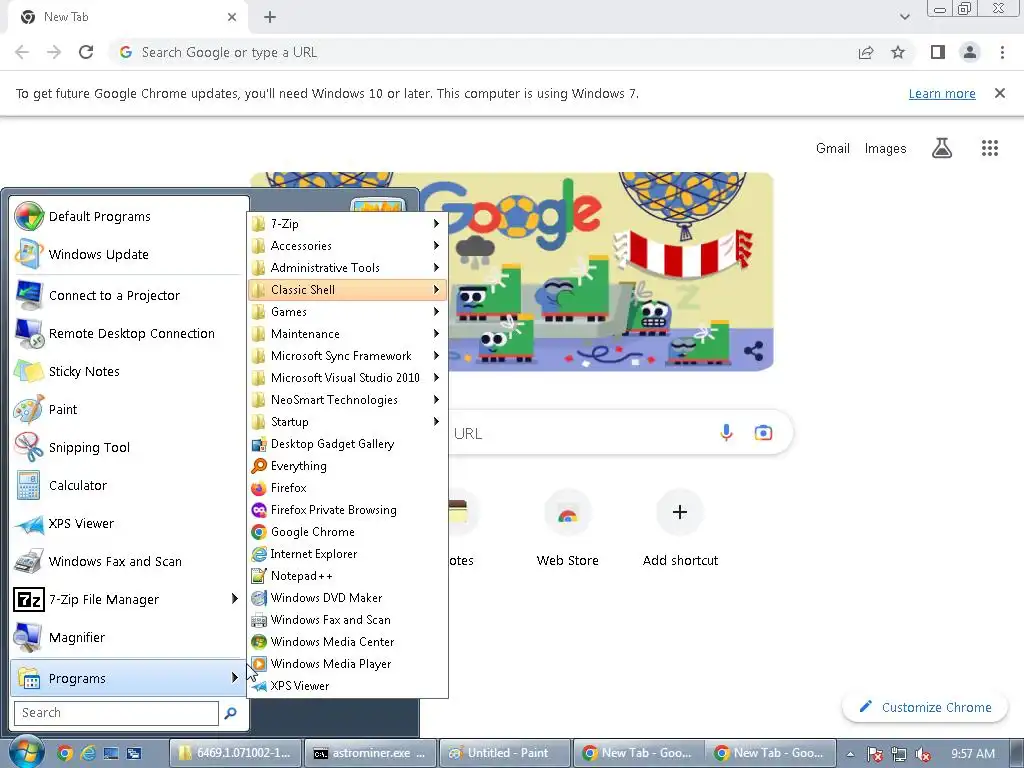Screen dimensions: 1024x768
Task: Open Internet Explorer from the Programs list
Action: [348, 554]
